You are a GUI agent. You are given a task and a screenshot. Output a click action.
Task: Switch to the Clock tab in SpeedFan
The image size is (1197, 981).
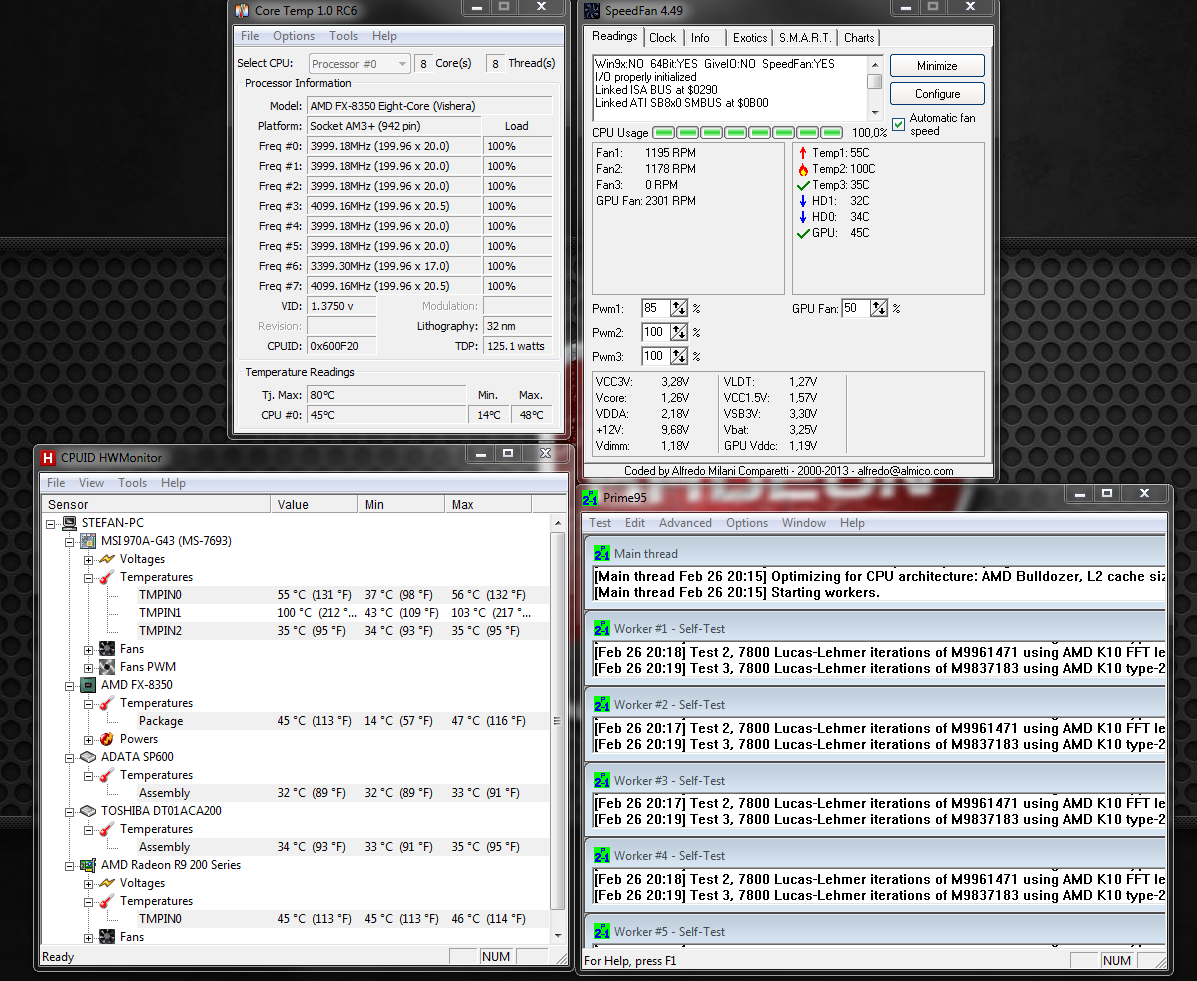[663, 37]
